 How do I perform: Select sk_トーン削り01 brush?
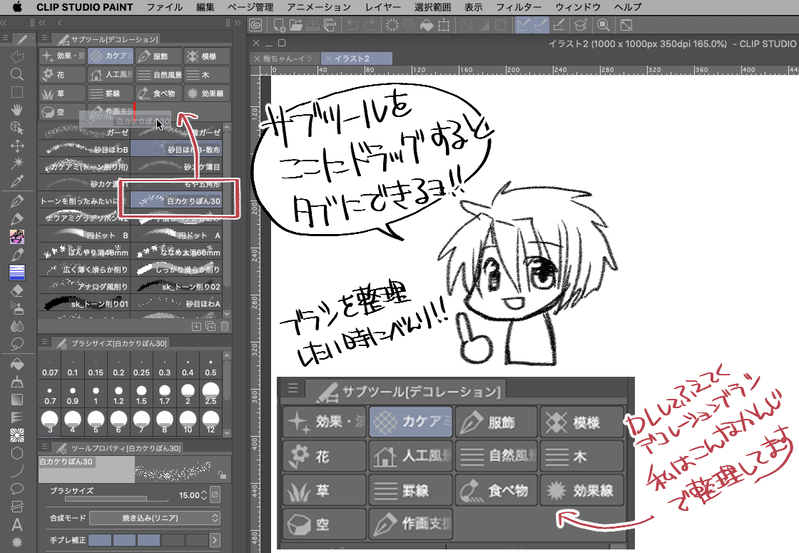(x=84, y=303)
